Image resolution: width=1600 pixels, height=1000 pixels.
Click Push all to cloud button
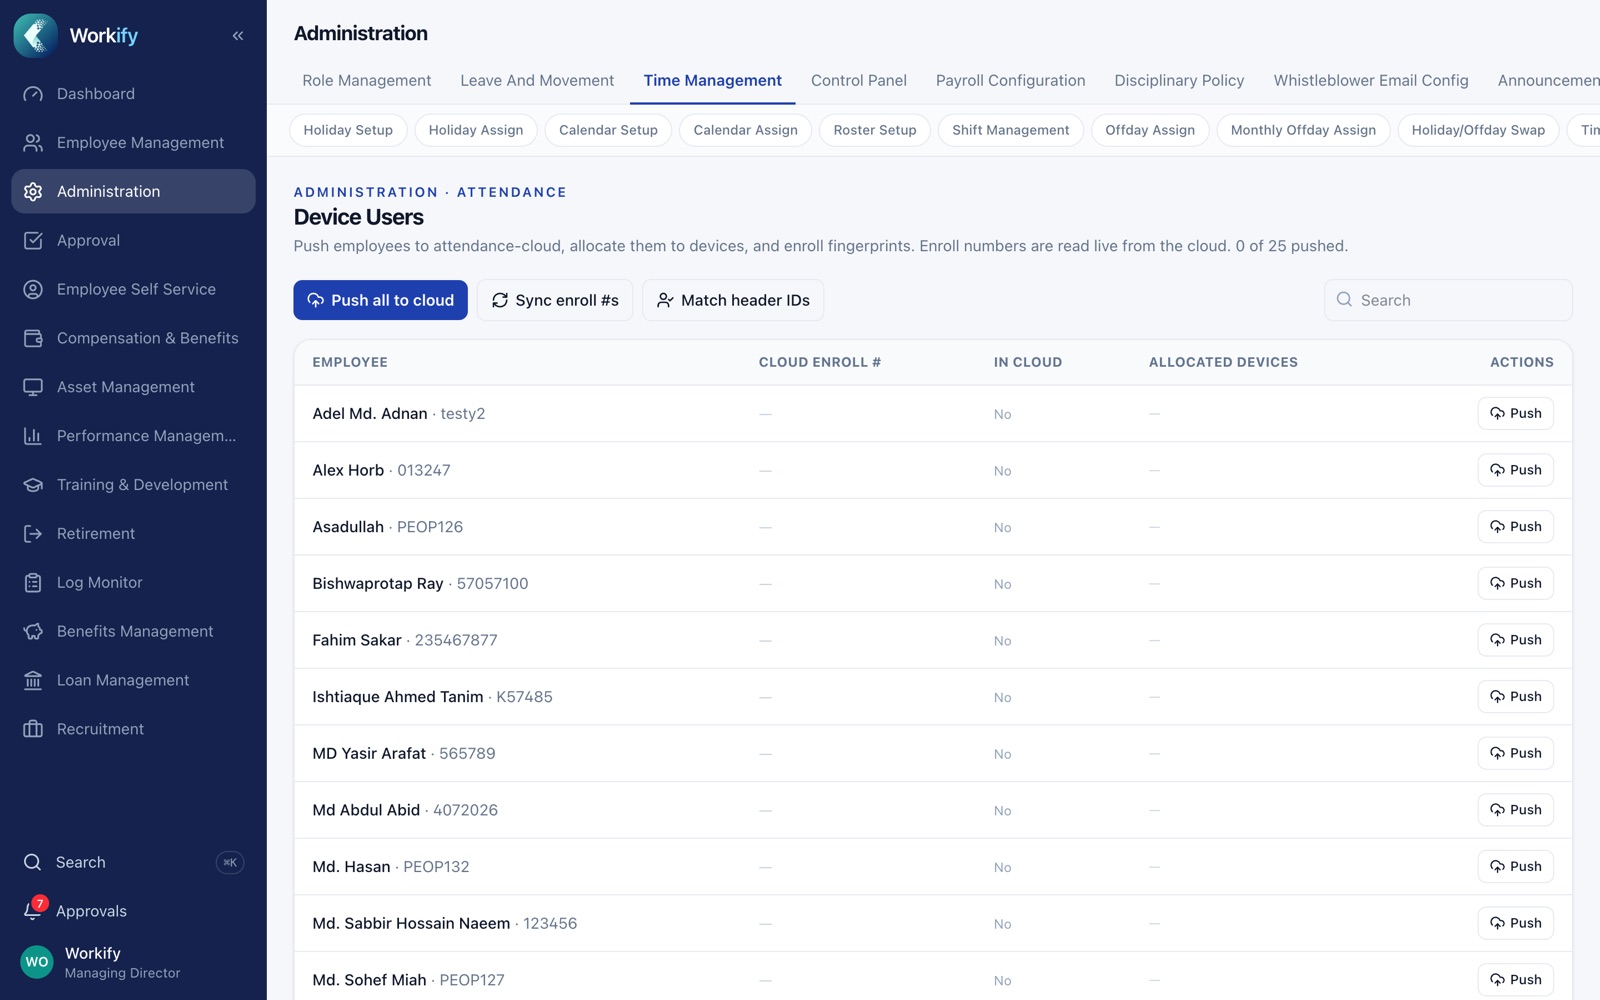click(x=380, y=300)
